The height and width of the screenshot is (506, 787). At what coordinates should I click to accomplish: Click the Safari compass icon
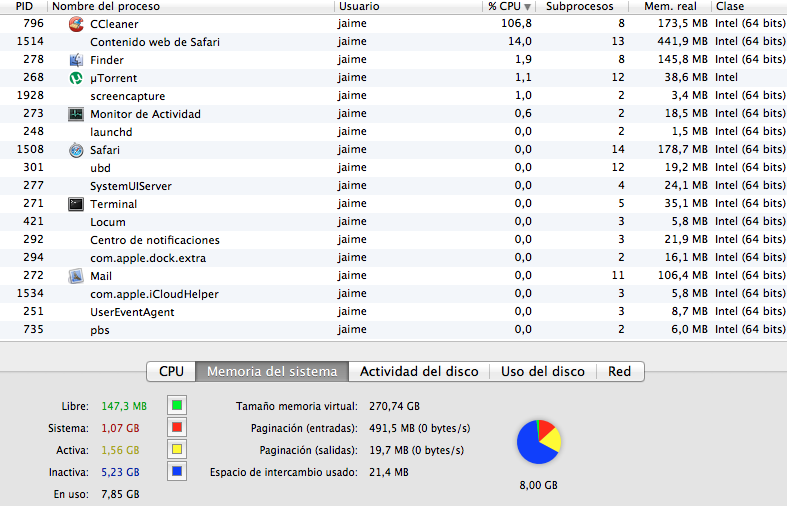coord(76,150)
